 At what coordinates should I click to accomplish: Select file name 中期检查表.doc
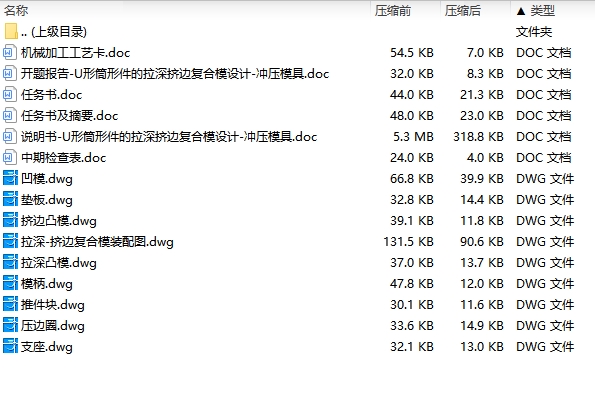63,158
